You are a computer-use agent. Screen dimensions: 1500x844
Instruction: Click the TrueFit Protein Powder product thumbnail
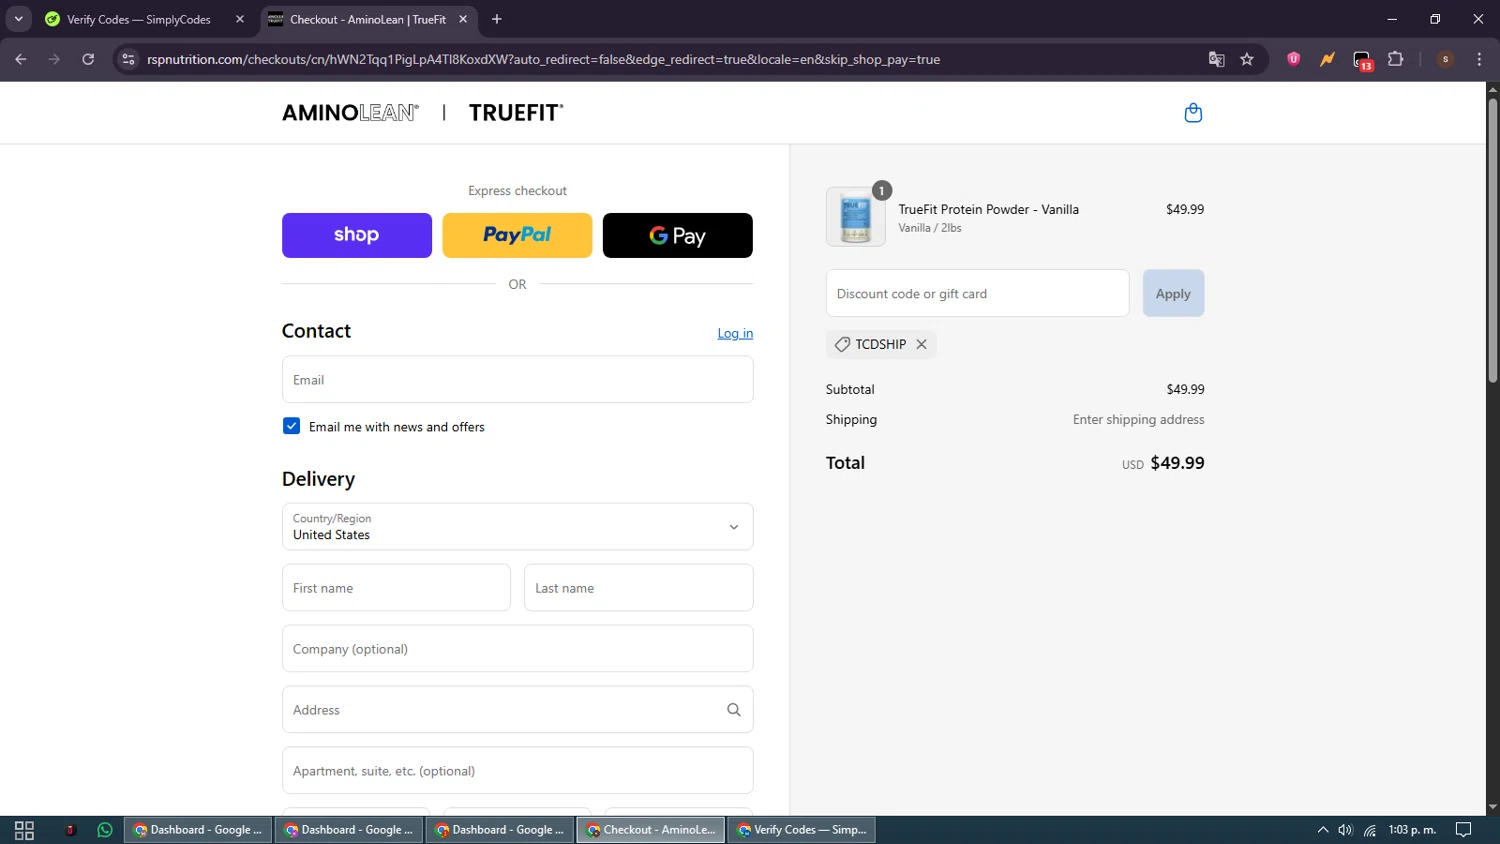[x=856, y=217]
